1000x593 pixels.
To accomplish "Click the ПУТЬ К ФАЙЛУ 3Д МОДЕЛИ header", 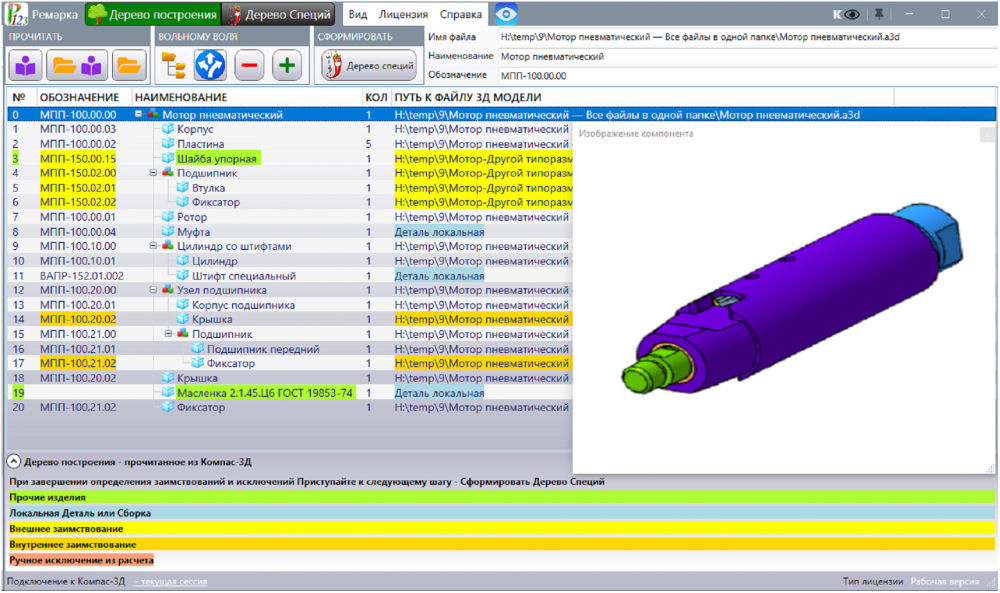I will point(467,98).
